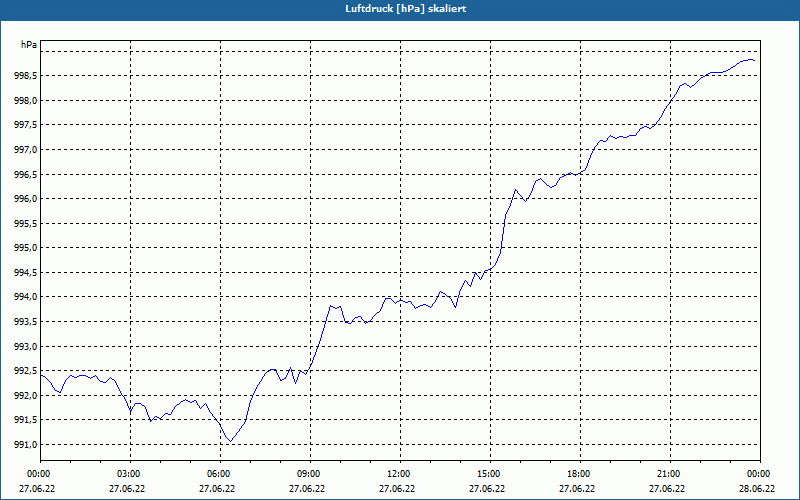Click the '995,5' y-axis value
This screenshot has width=800, height=500.
(27, 223)
